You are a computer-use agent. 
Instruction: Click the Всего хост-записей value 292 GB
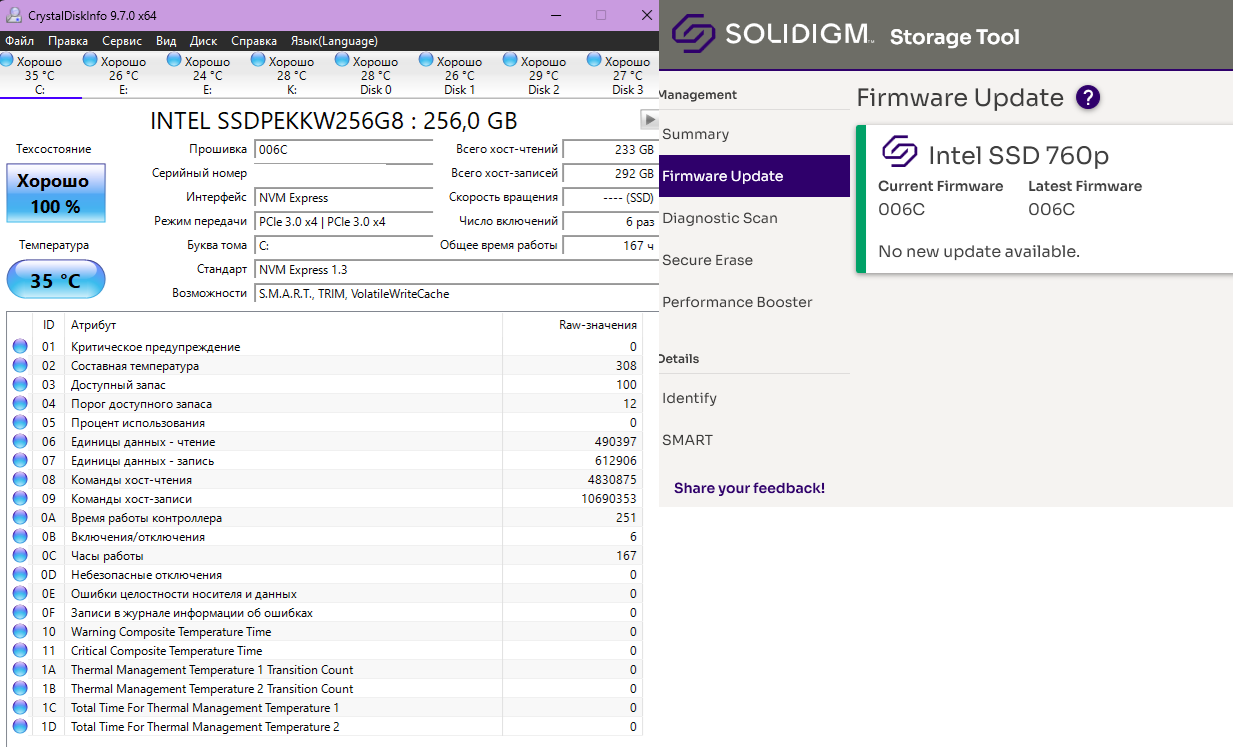pyautogui.click(x=610, y=174)
